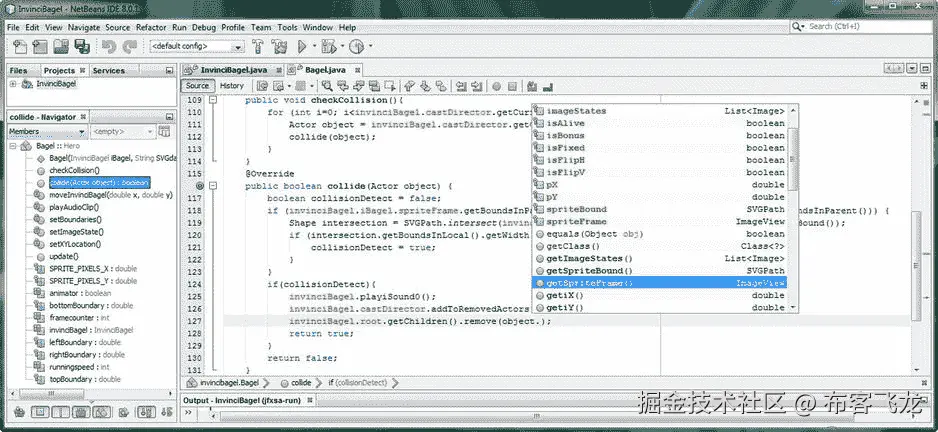Open the Profile menu
Screen dimensions: 938x432
point(233,28)
